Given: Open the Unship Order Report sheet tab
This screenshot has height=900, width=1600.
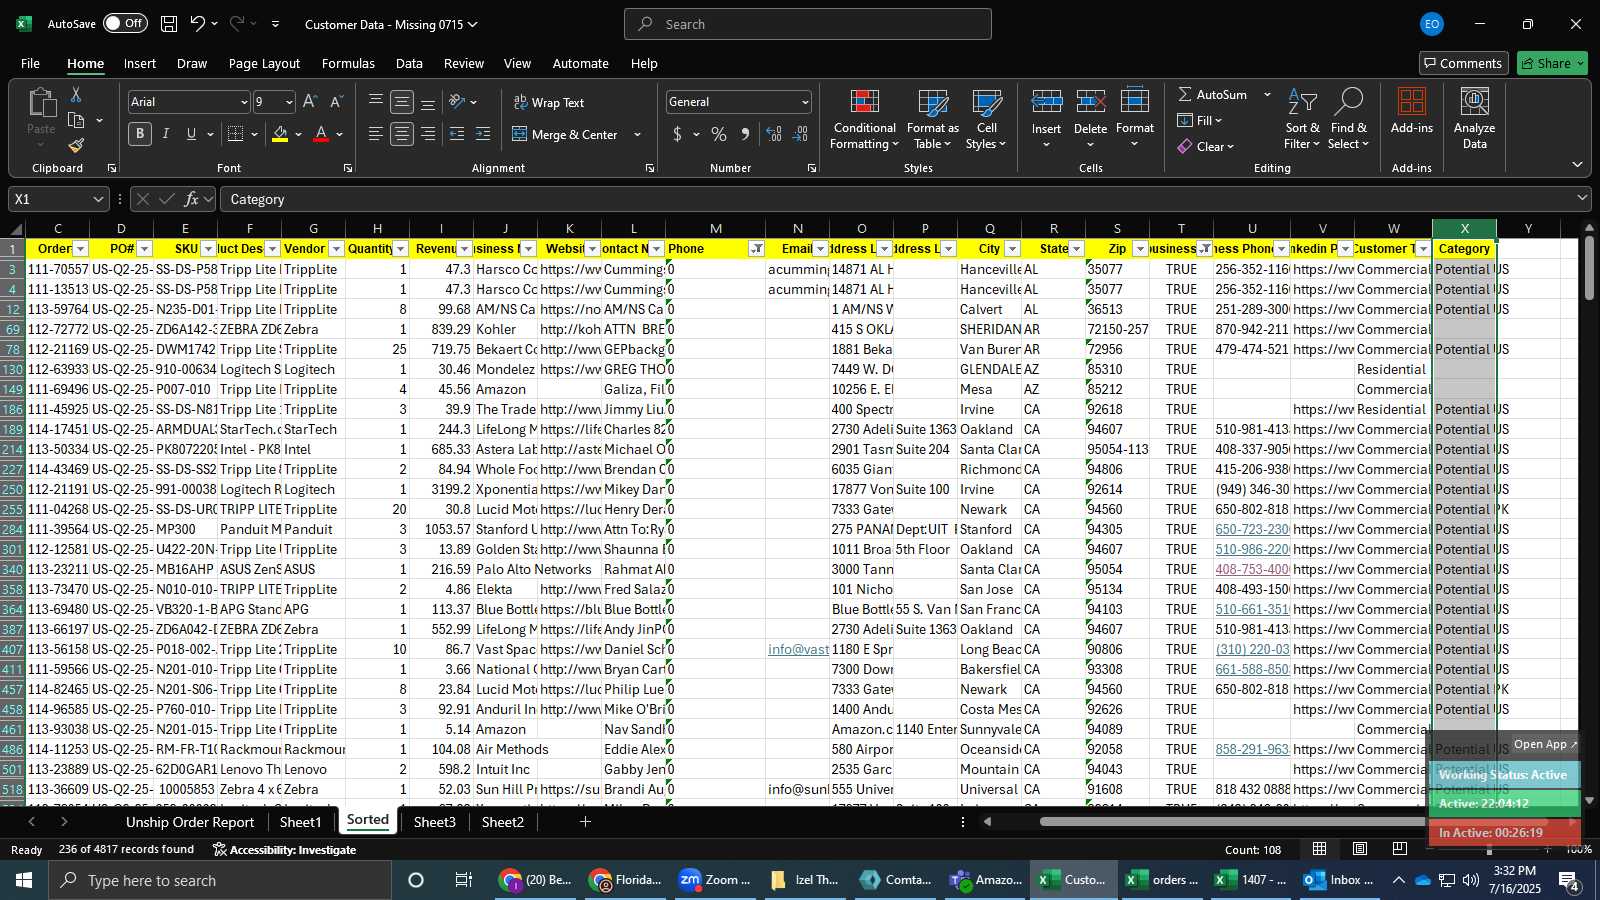Looking at the screenshot, I should click(190, 822).
